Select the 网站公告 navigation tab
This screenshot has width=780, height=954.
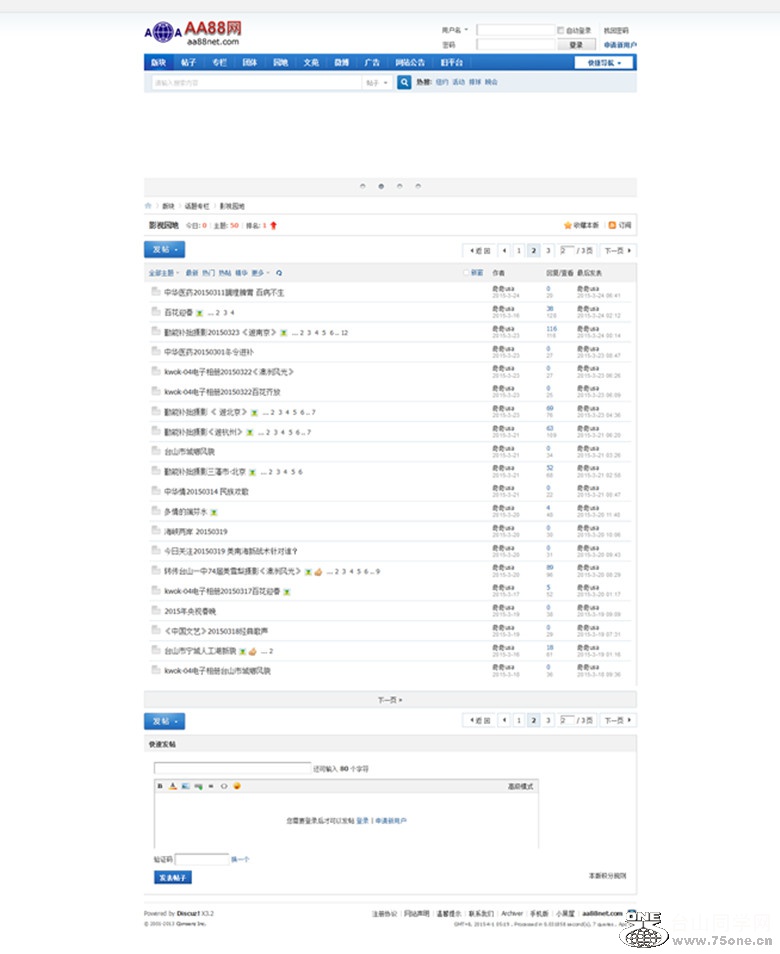409,62
